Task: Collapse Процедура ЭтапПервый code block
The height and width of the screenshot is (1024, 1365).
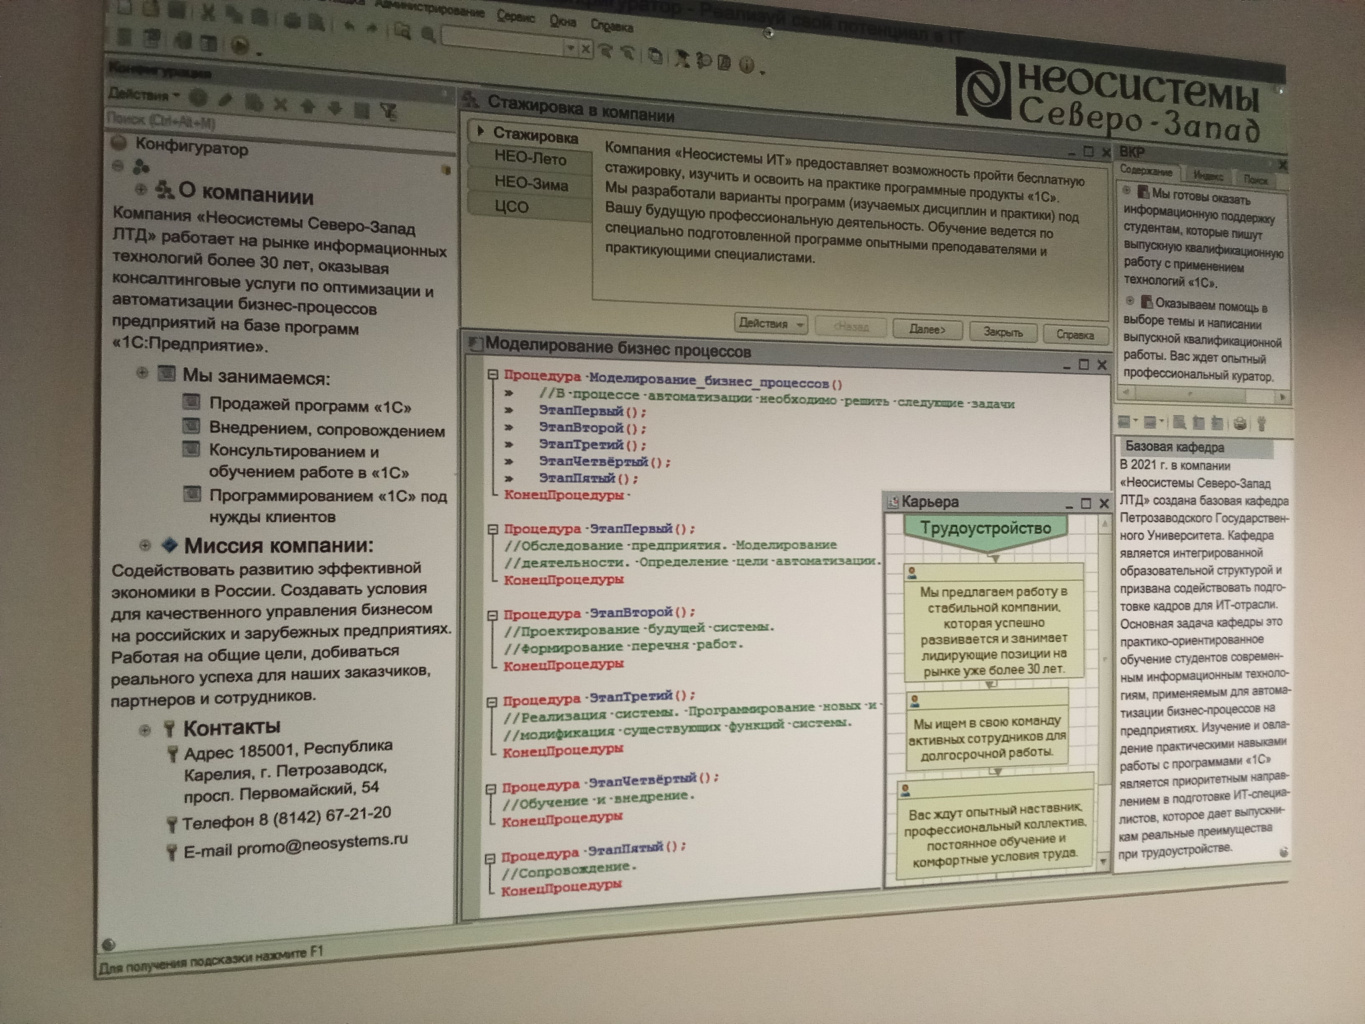Action: [x=492, y=529]
